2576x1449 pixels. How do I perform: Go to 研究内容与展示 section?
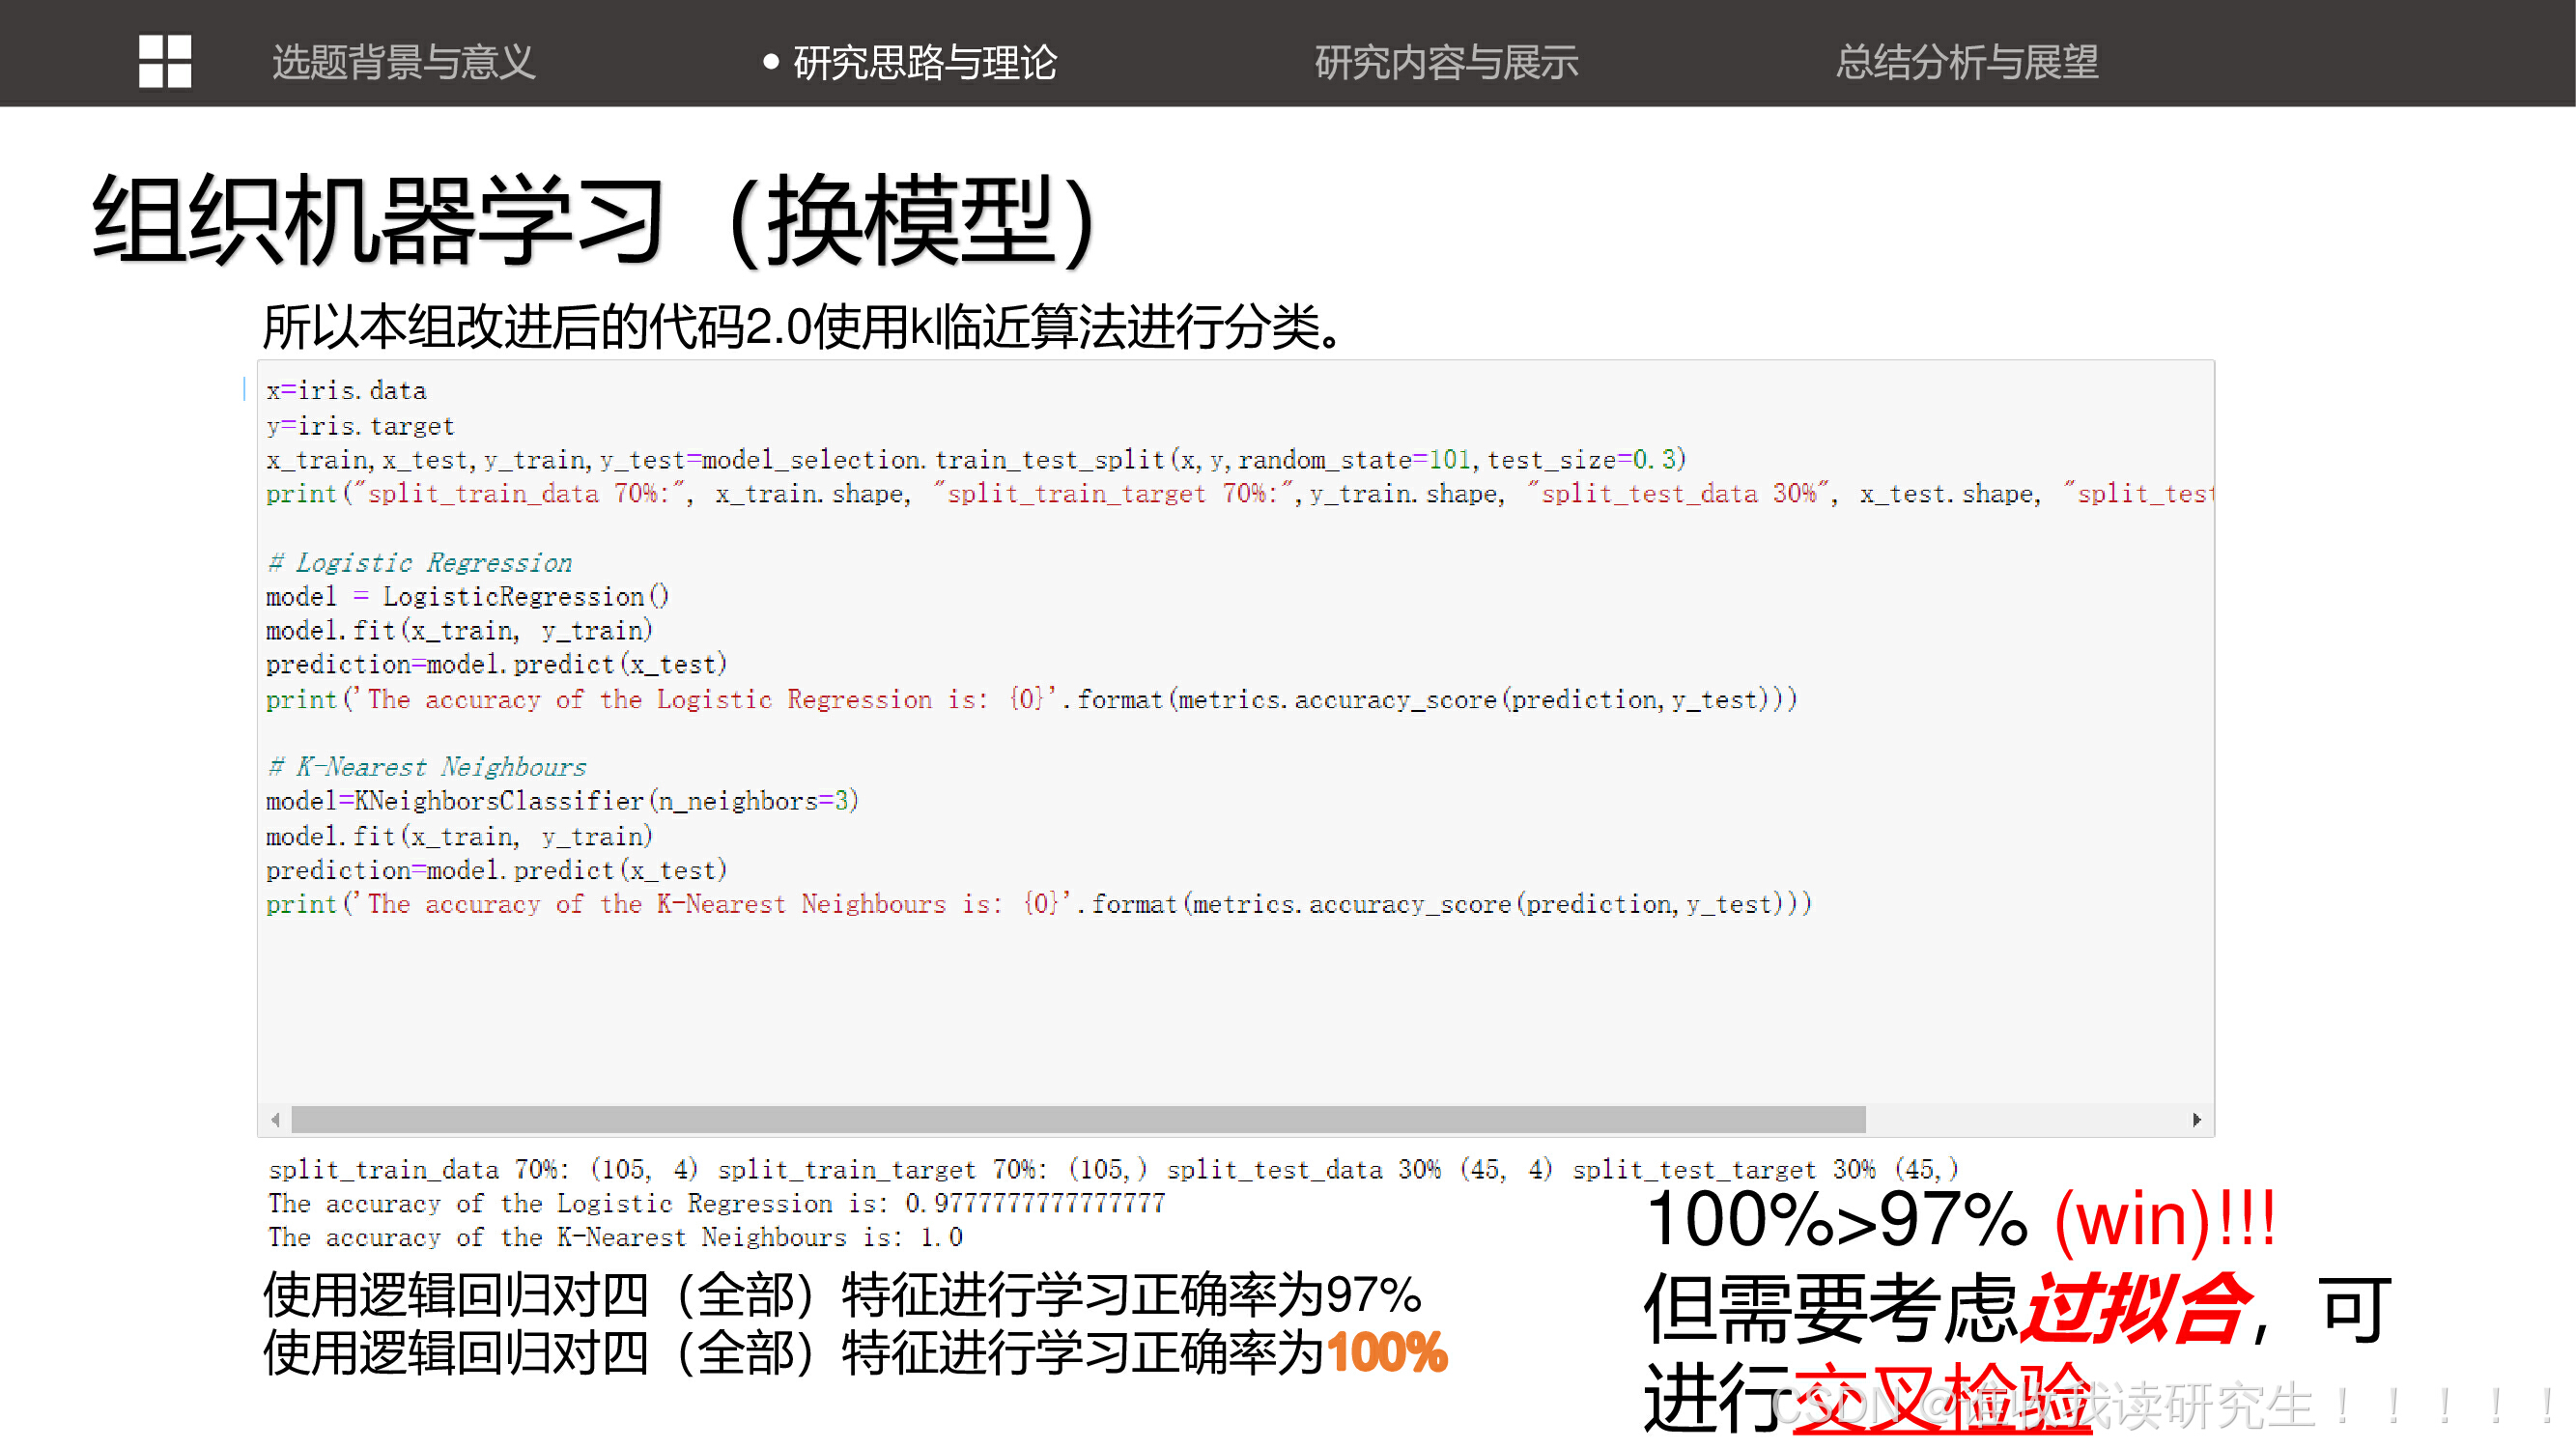coord(1445,62)
